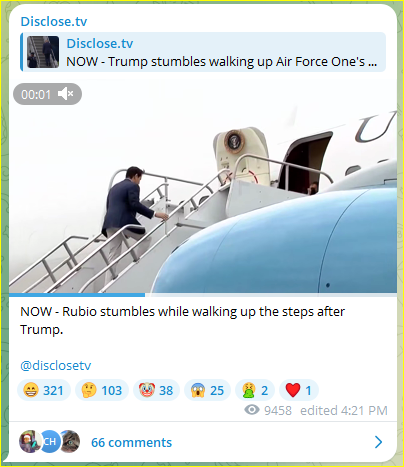Click the red heart reaction
Viewport: 404px width, 467px height.
tap(299, 390)
